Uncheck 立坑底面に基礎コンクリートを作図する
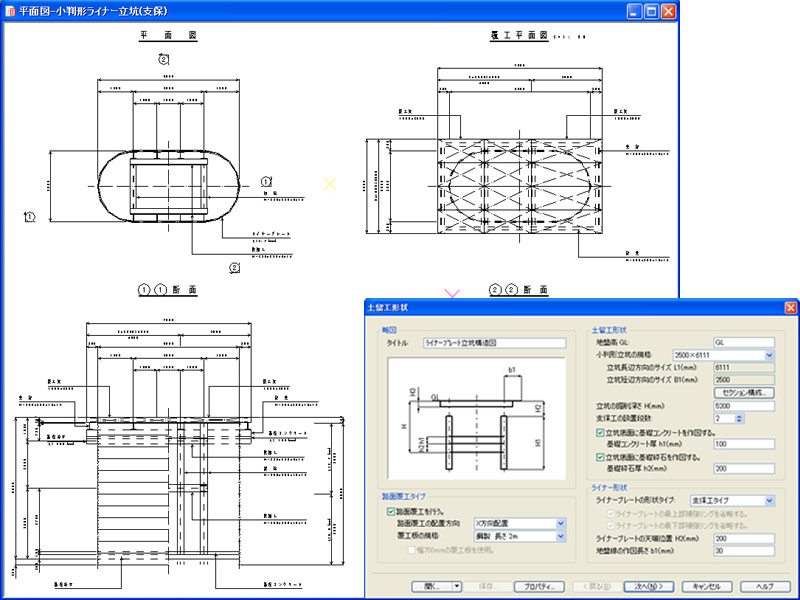The image size is (800, 600). [x=600, y=432]
